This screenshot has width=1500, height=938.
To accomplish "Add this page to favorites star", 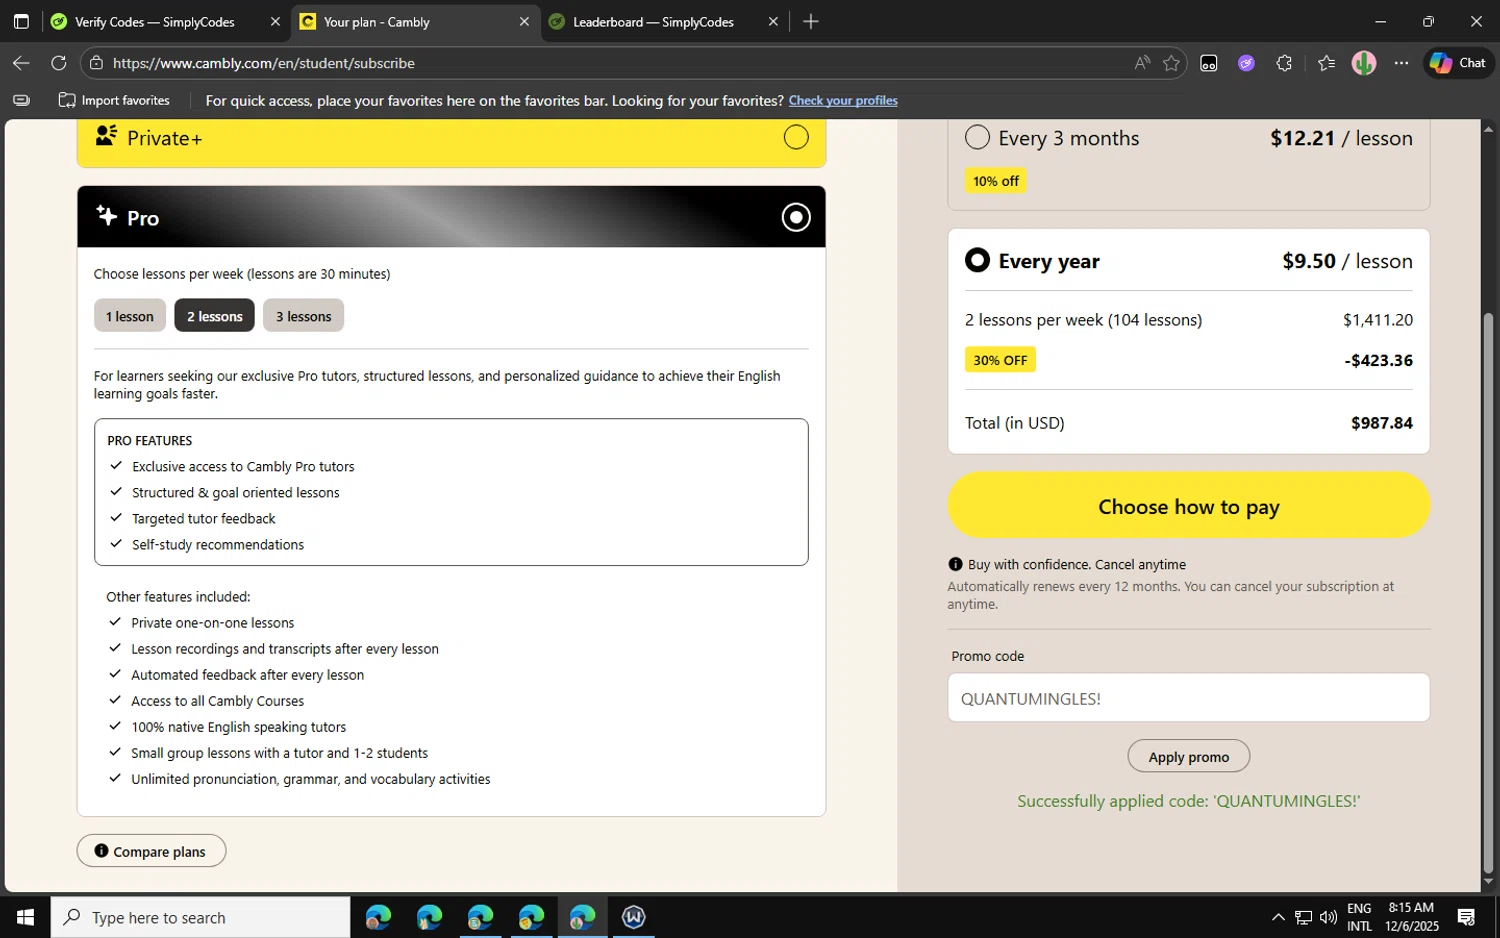I will point(1171,63).
